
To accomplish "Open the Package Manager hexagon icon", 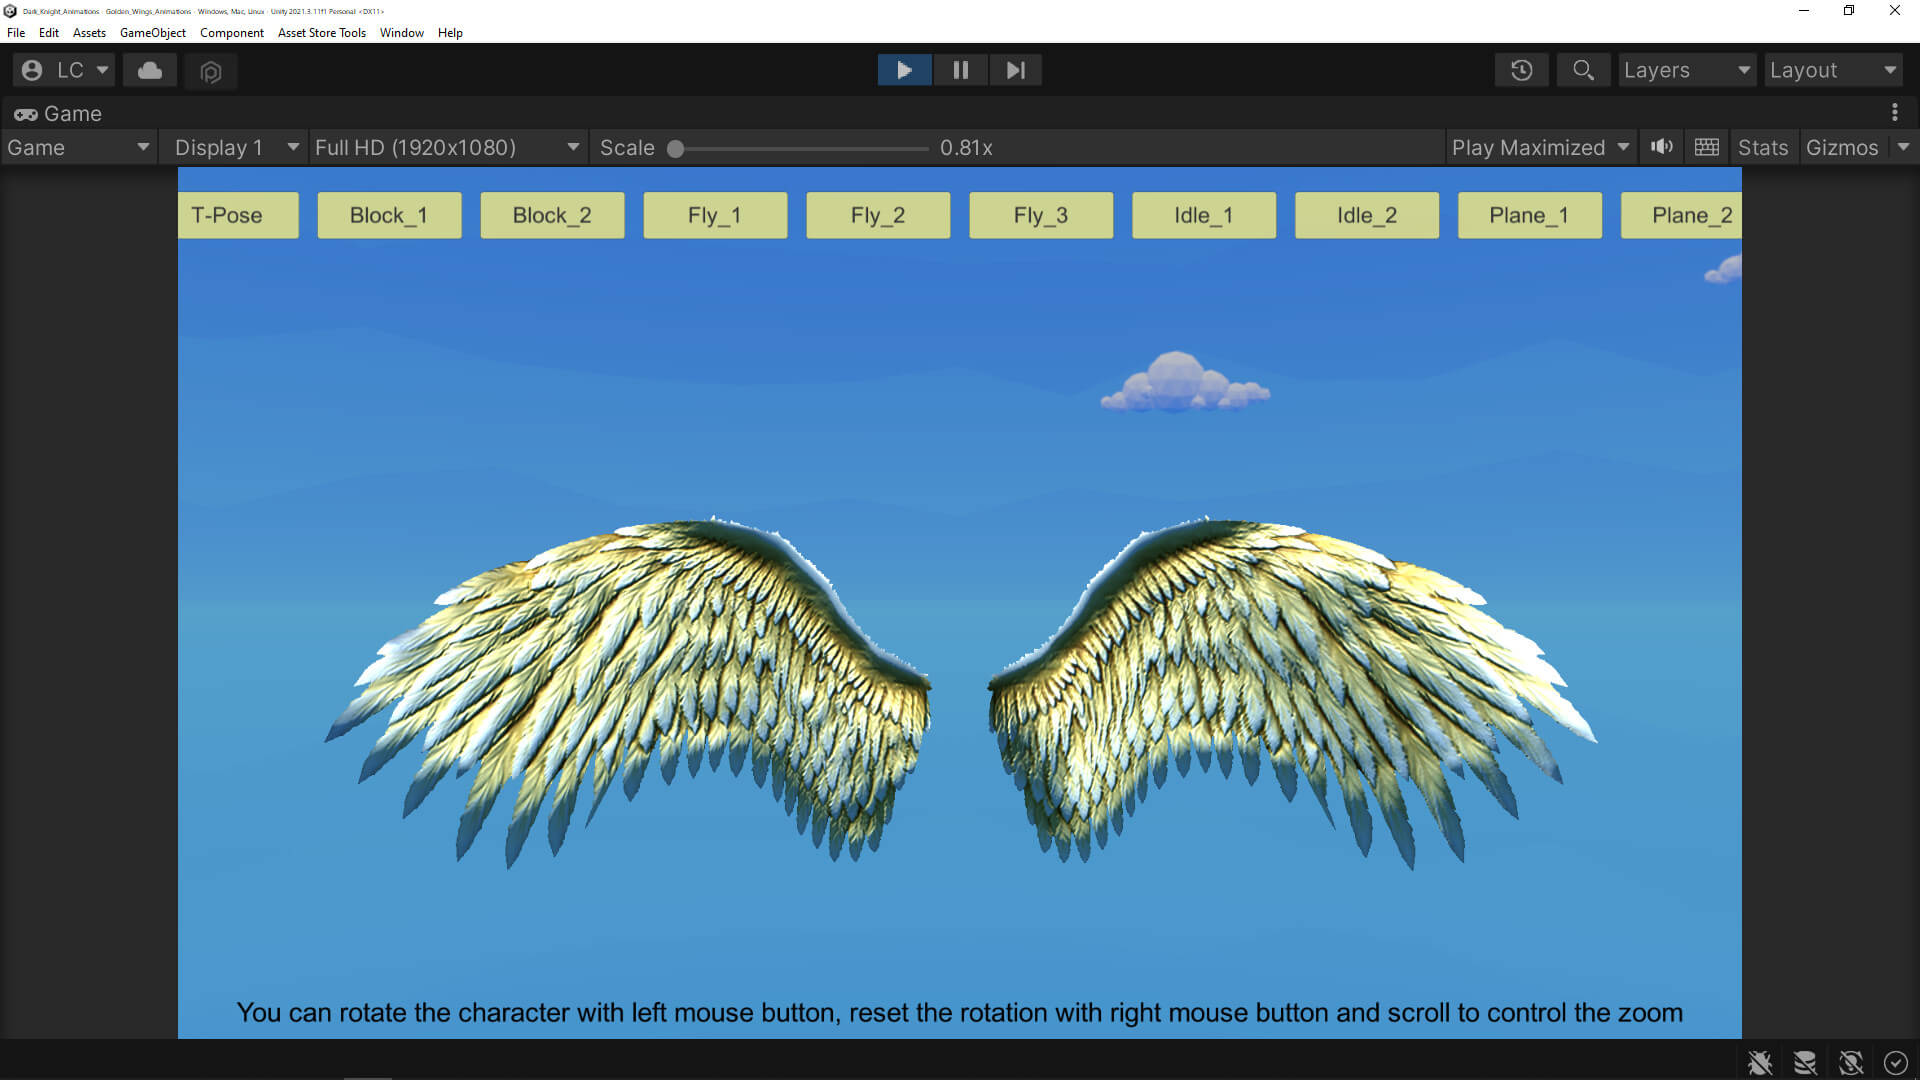I will [x=210, y=71].
